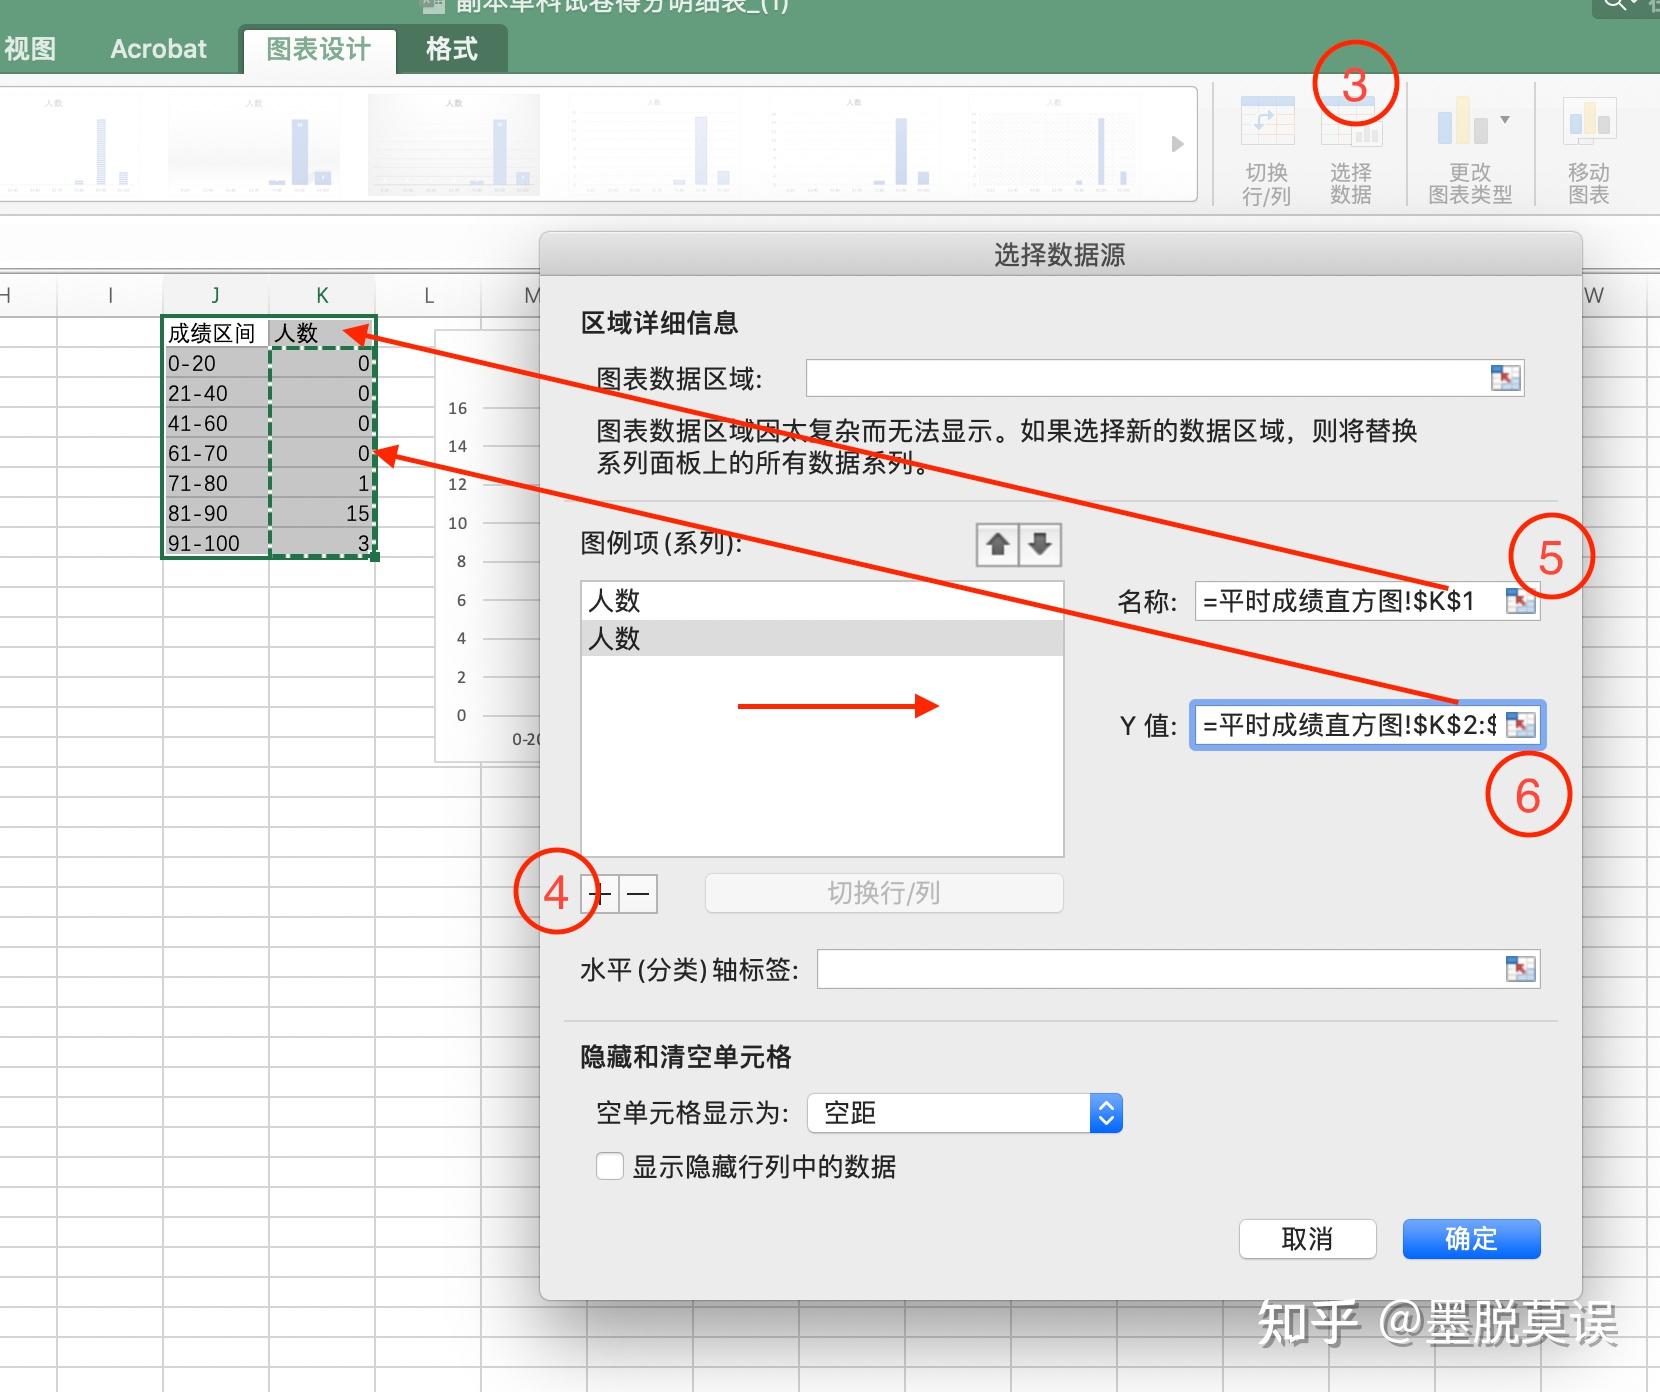Click range picker icon for series name
Image resolution: width=1660 pixels, height=1392 pixels.
(x=1520, y=601)
